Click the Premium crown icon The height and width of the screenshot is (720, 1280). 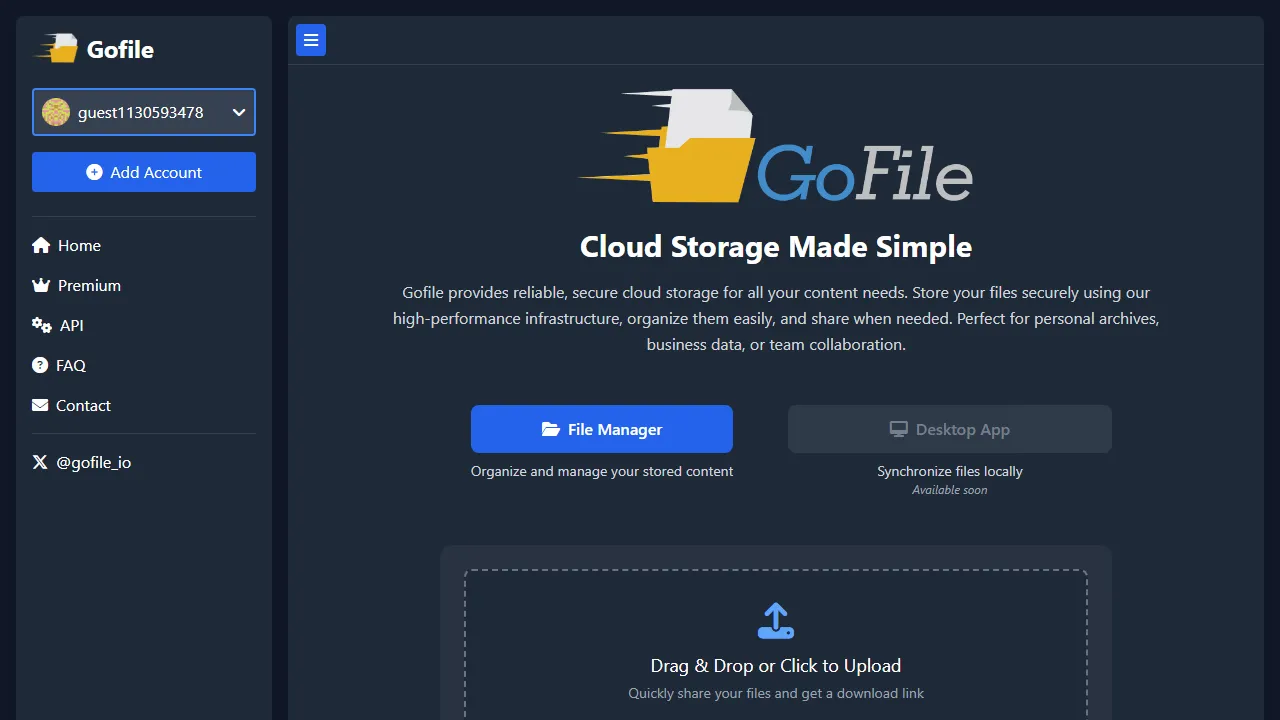(x=40, y=285)
